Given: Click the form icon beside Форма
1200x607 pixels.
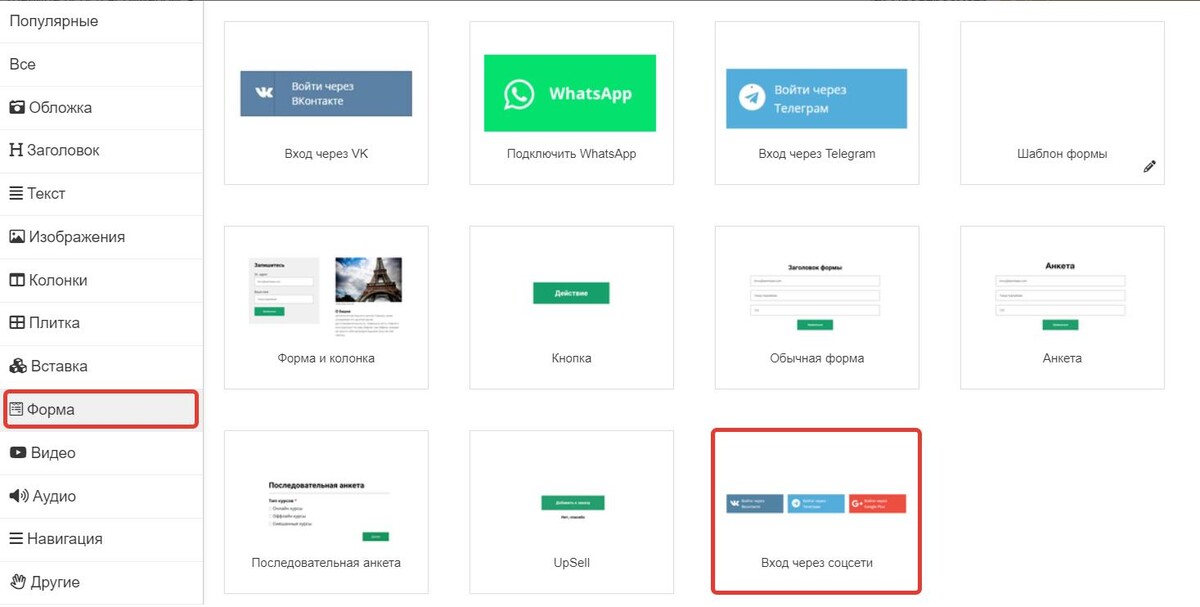Looking at the screenshot, I should (x=16, y=409).
